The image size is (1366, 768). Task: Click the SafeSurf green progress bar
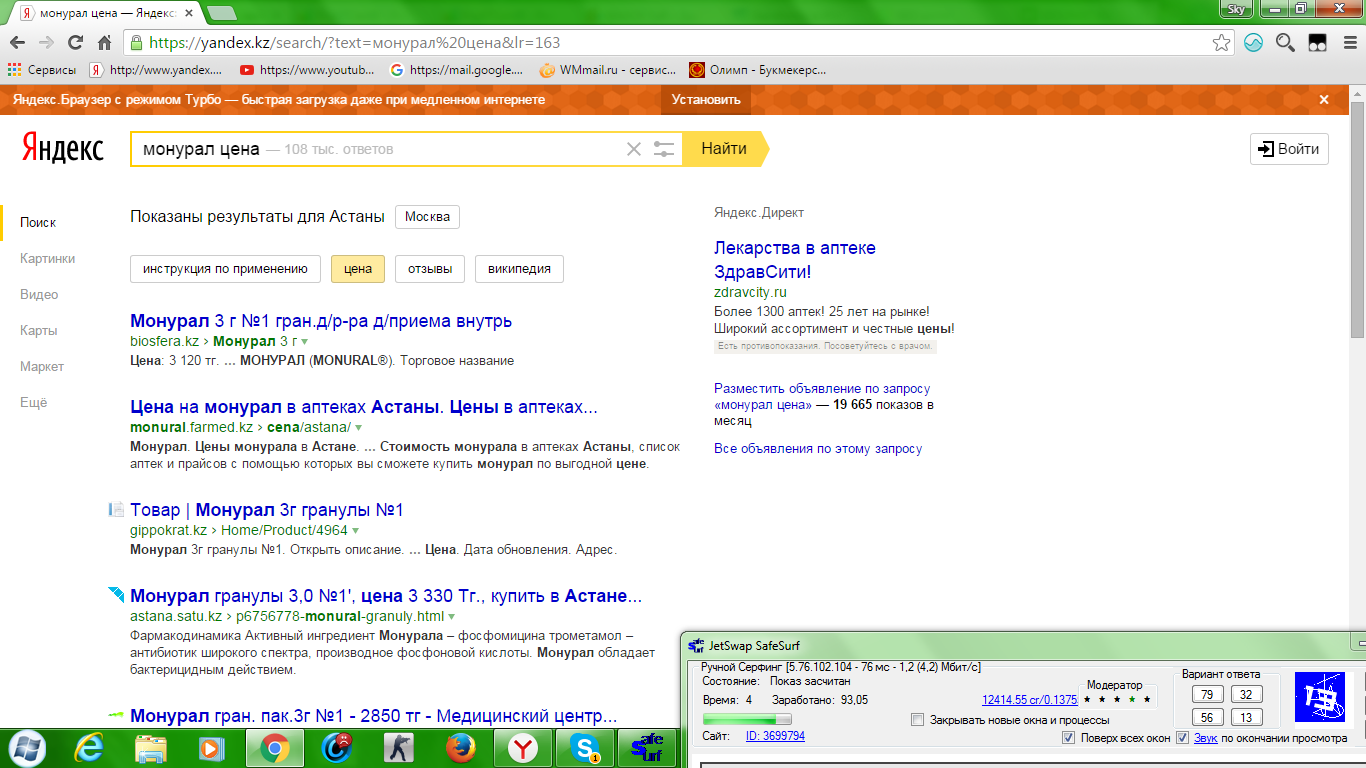point(747,719)
